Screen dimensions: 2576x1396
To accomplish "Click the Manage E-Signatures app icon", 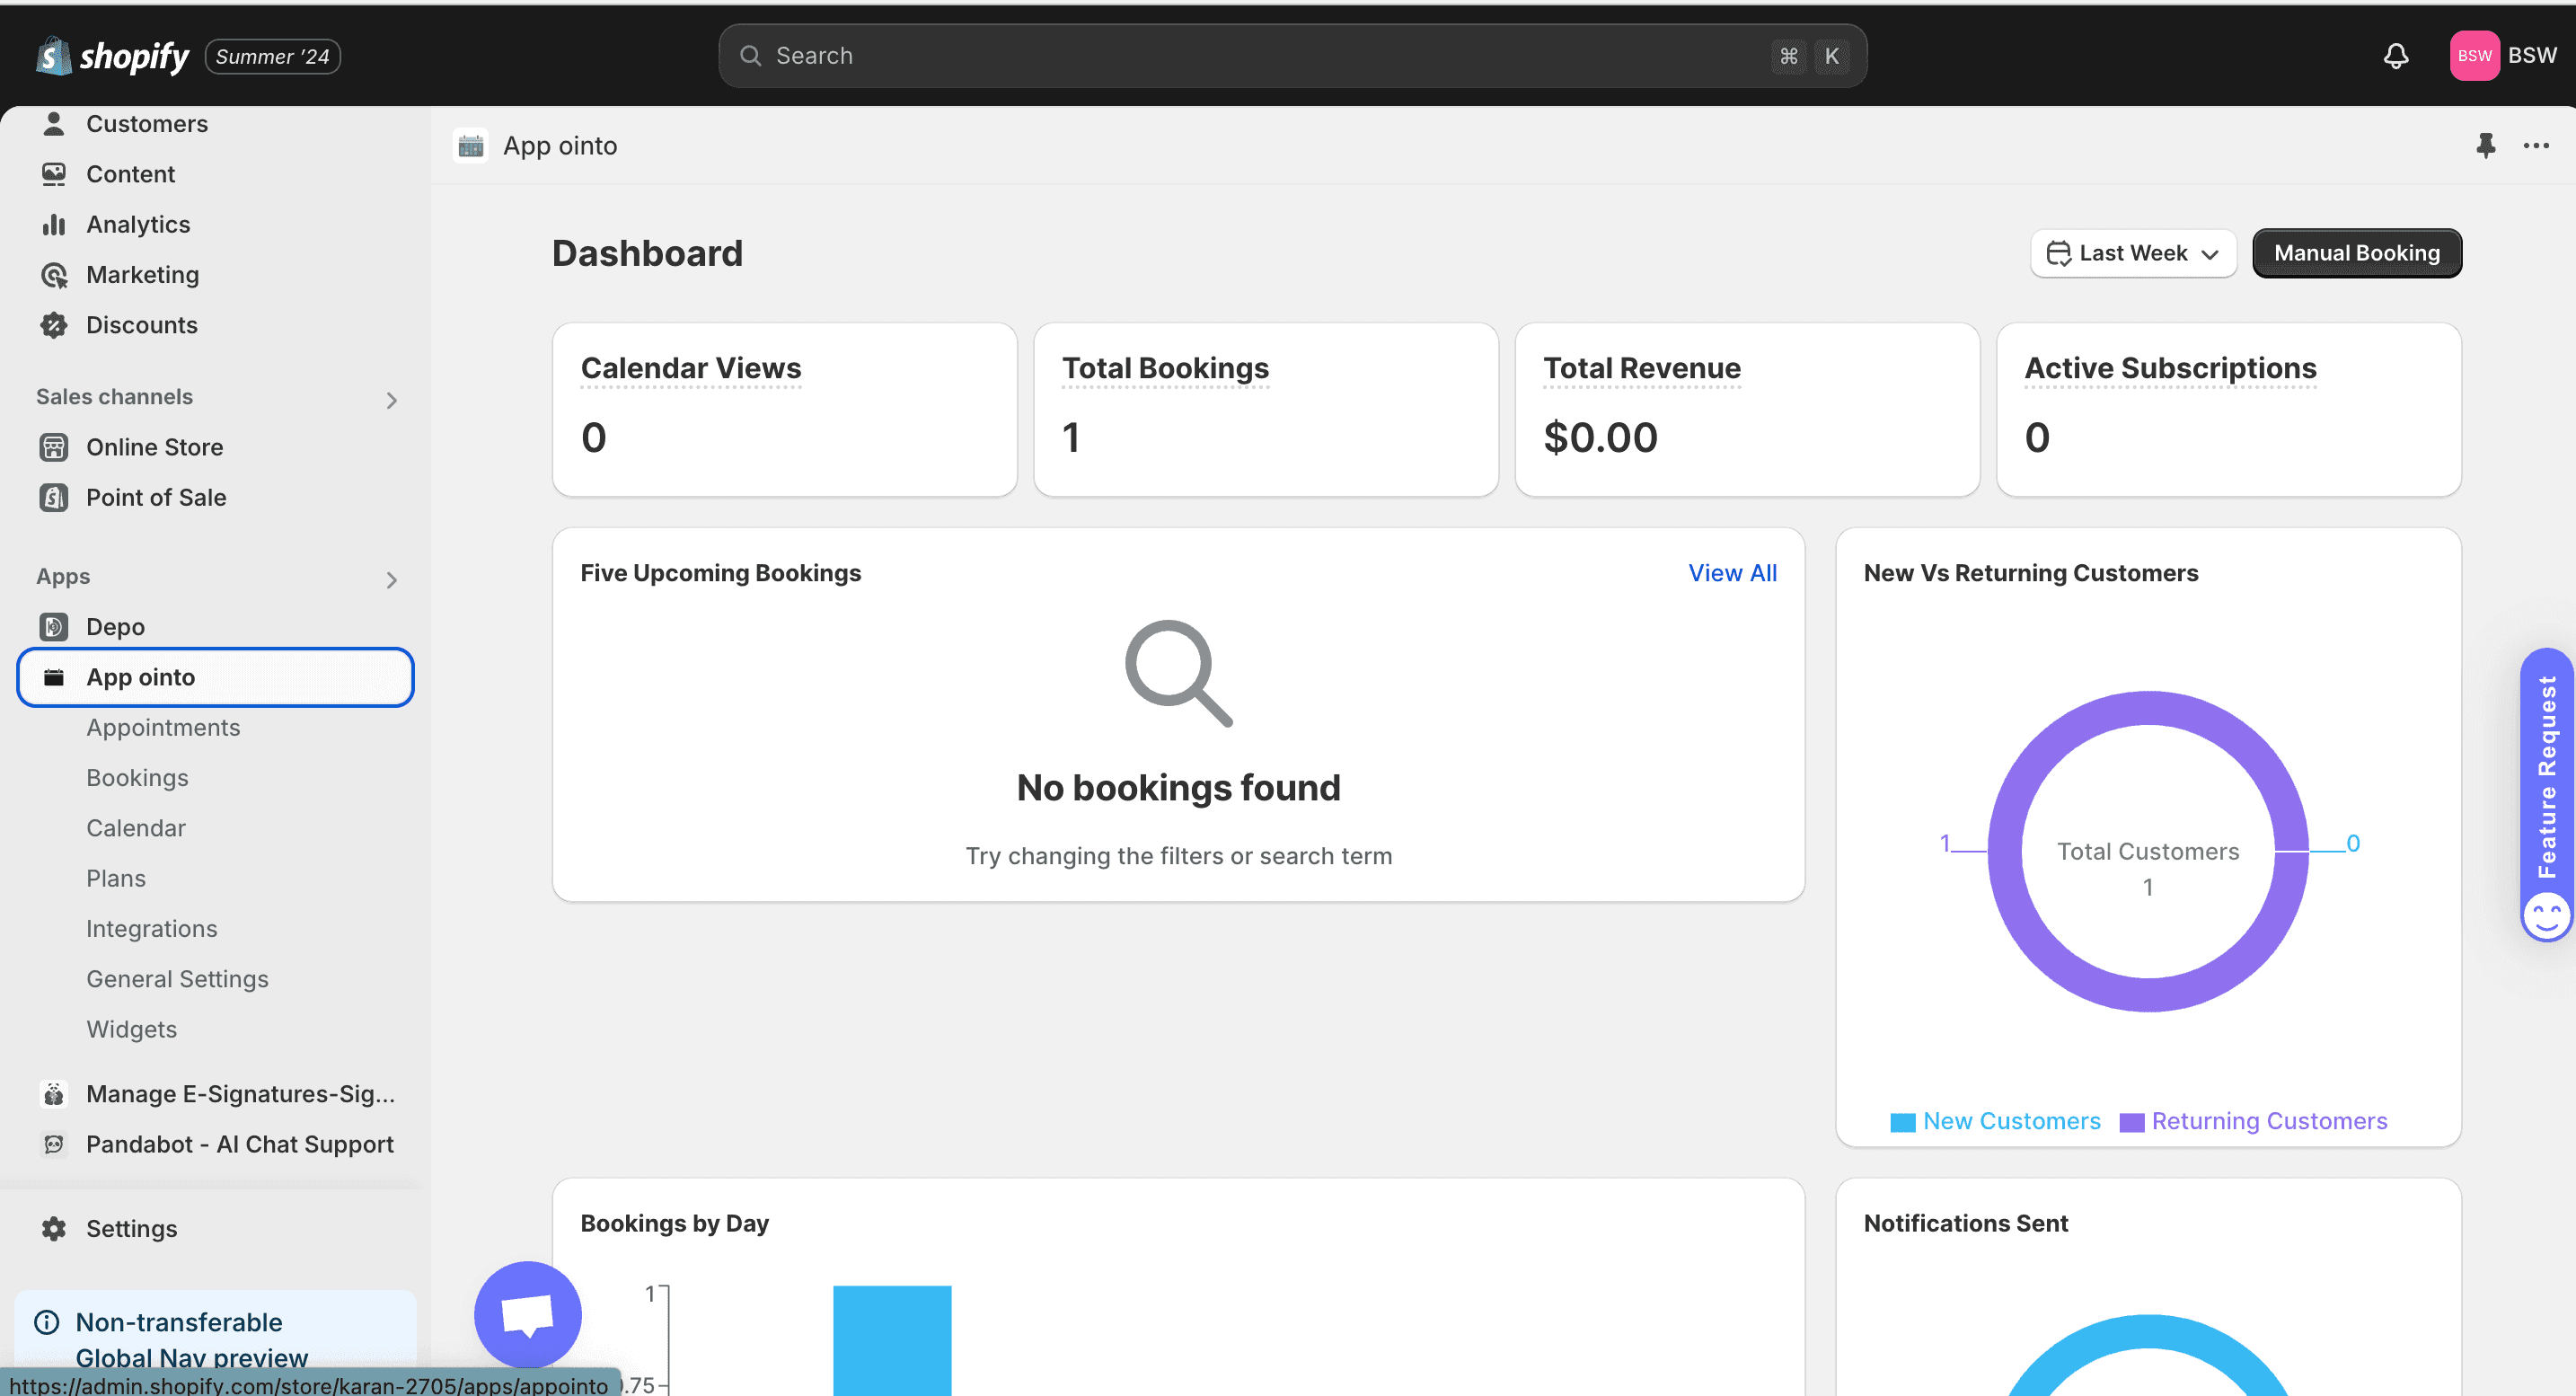I will (54, 1094).
